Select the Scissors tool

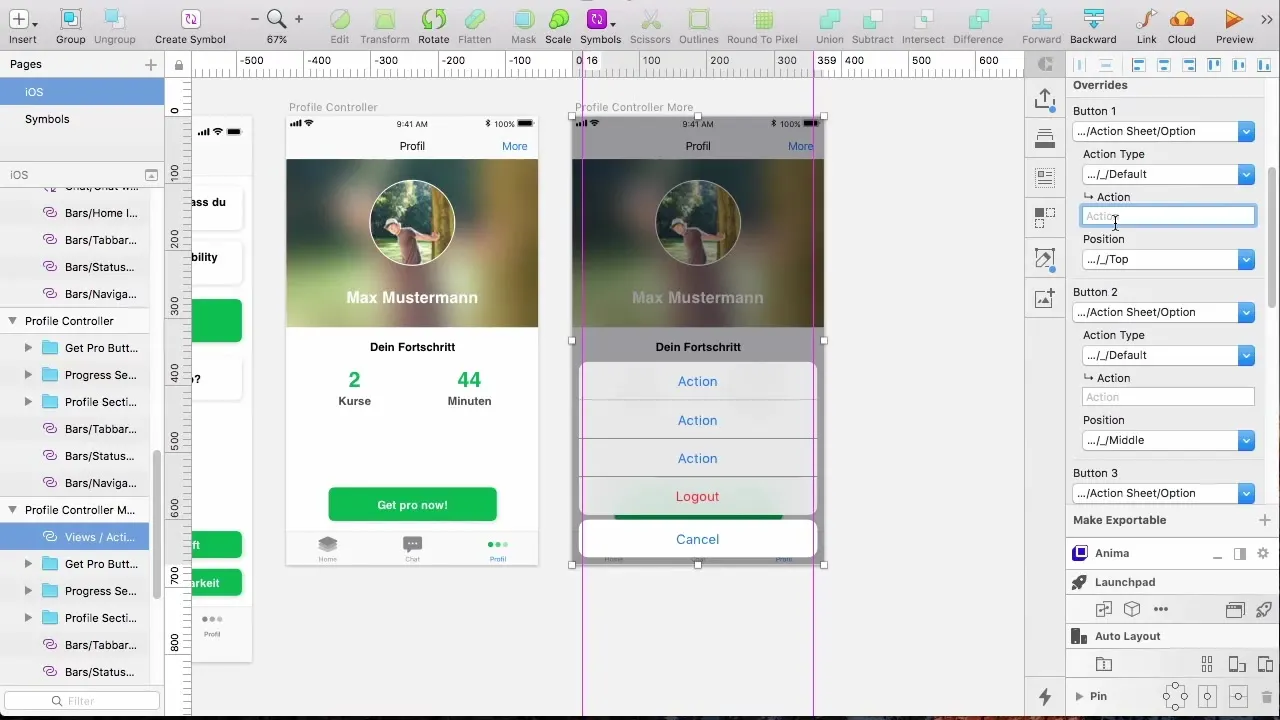[651, 19]
